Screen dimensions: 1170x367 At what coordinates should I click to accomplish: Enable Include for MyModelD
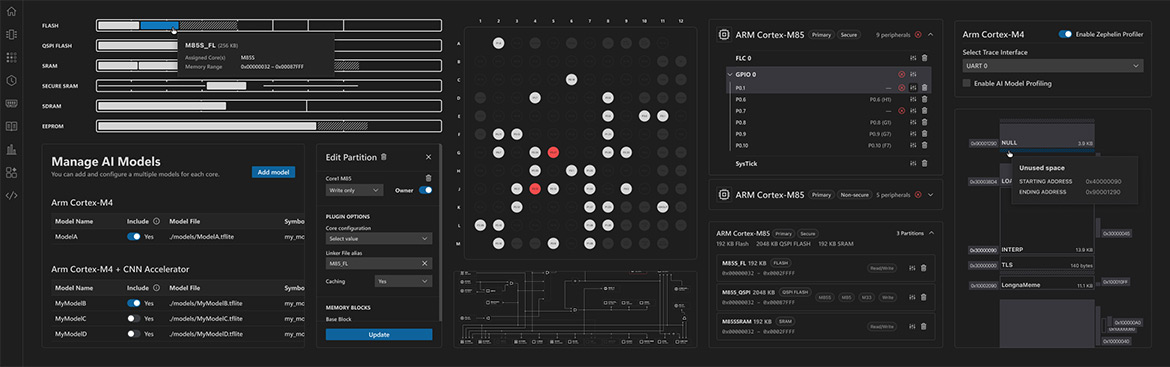(x=134, y=333)
